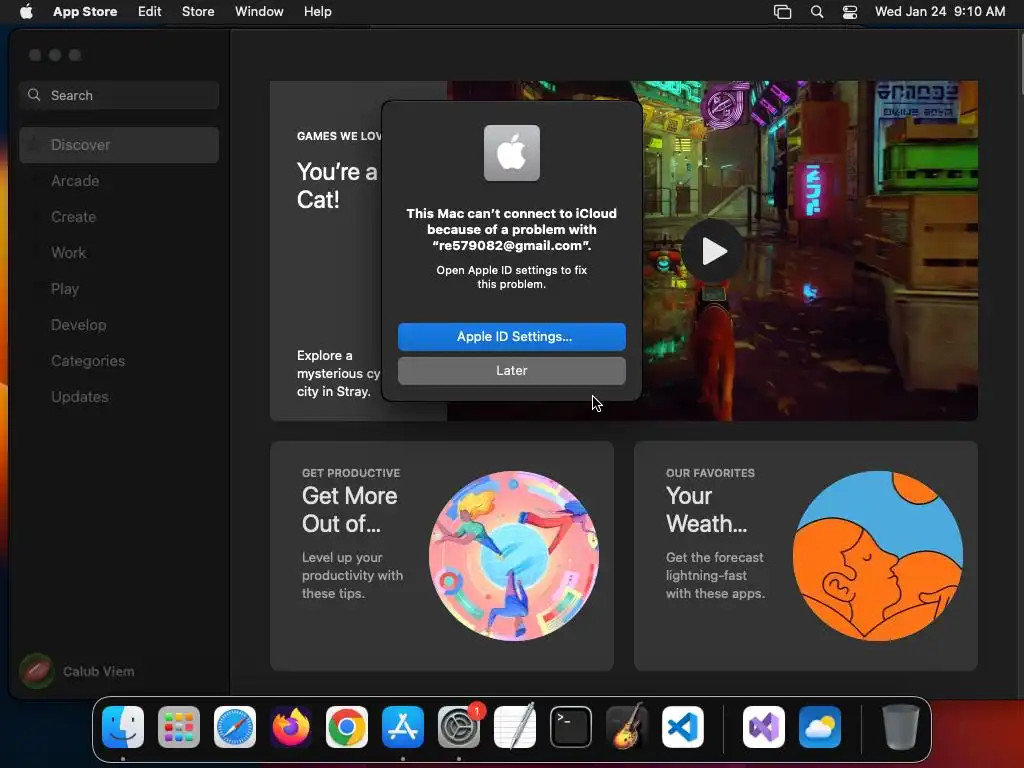Open Your Weath… favorites card

click(x=805, y=556)
